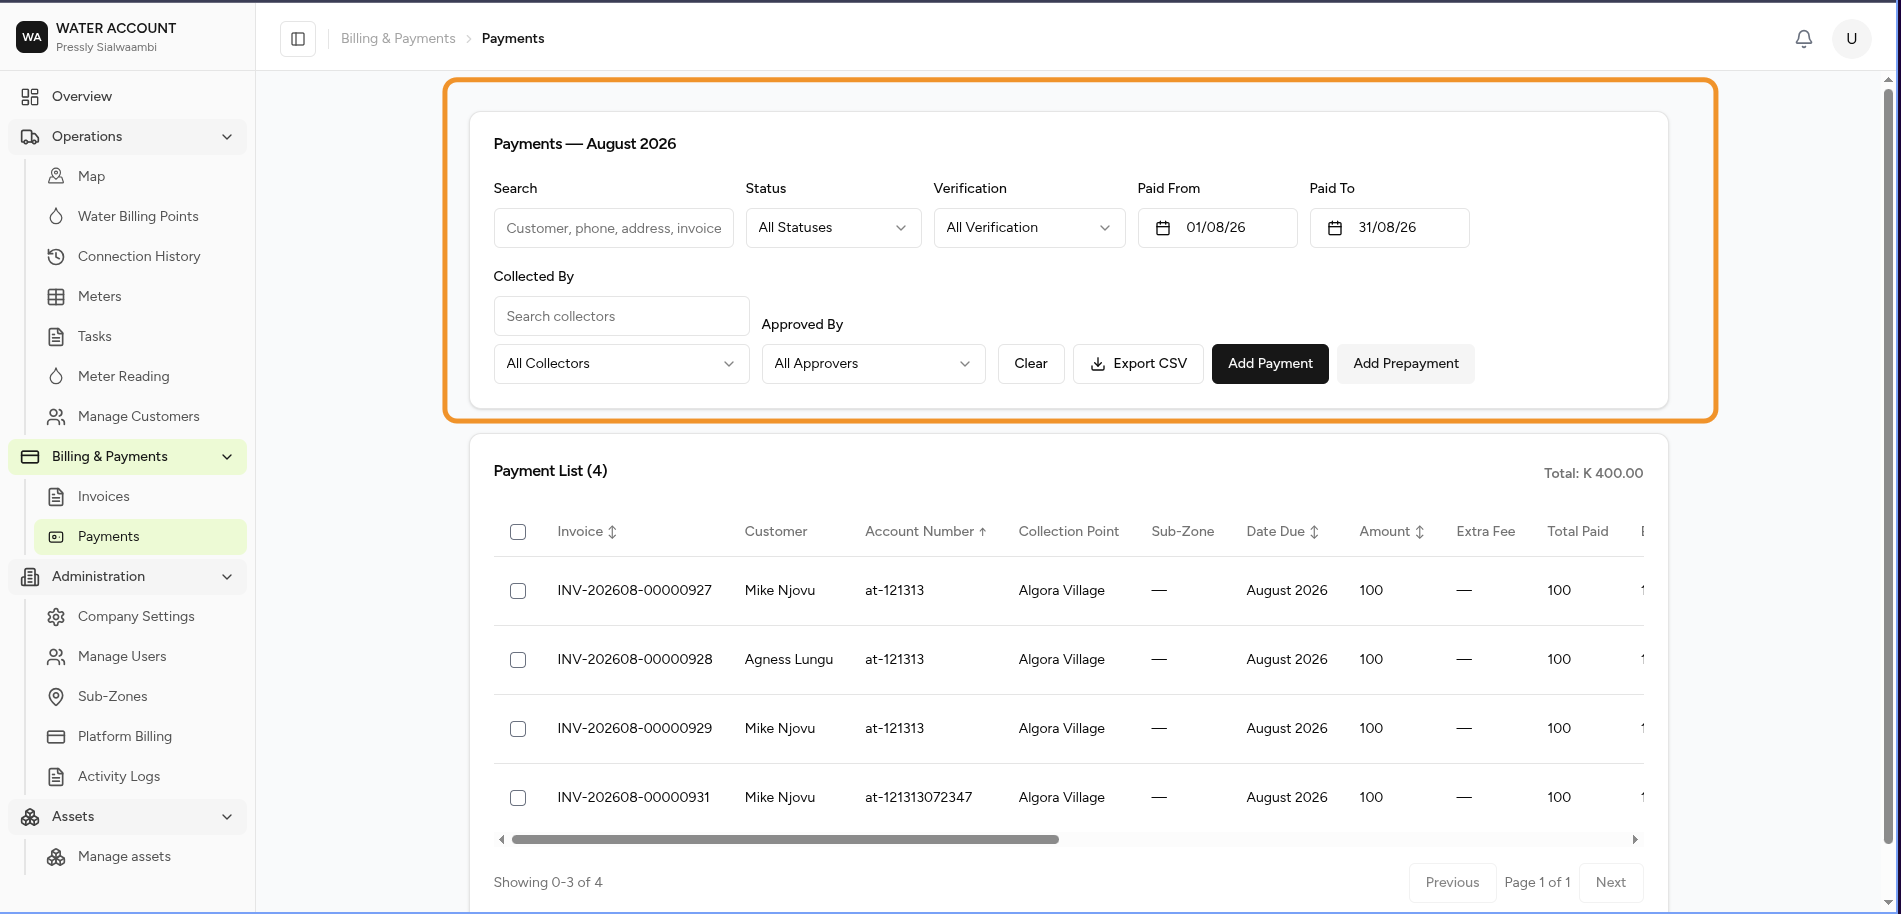The height and width of the screenshot is (914, 1901).
Task: Open the All Statuses dropdown
Action: coord(833,228)
